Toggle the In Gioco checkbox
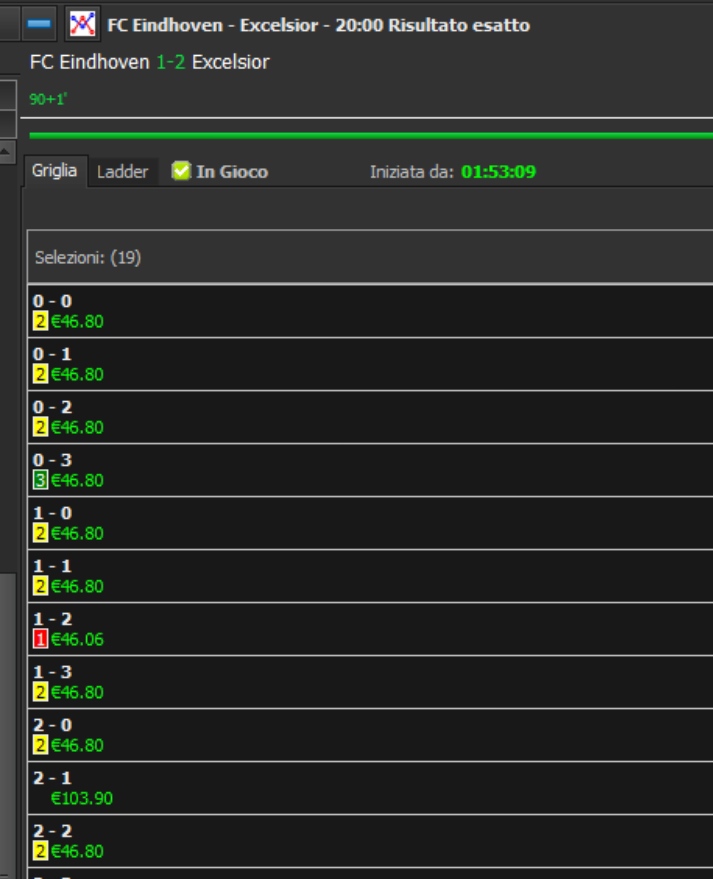 pos(181,171)
